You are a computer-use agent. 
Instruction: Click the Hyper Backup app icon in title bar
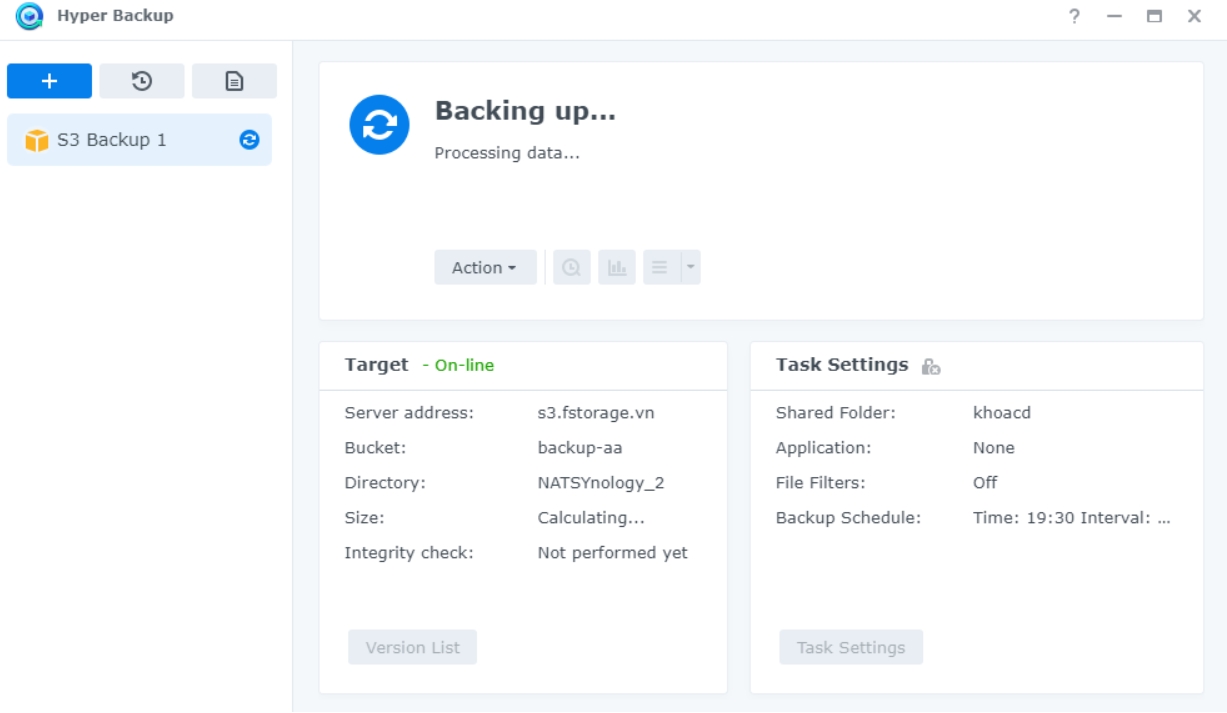pyautogui.click(x=29, y=16)
